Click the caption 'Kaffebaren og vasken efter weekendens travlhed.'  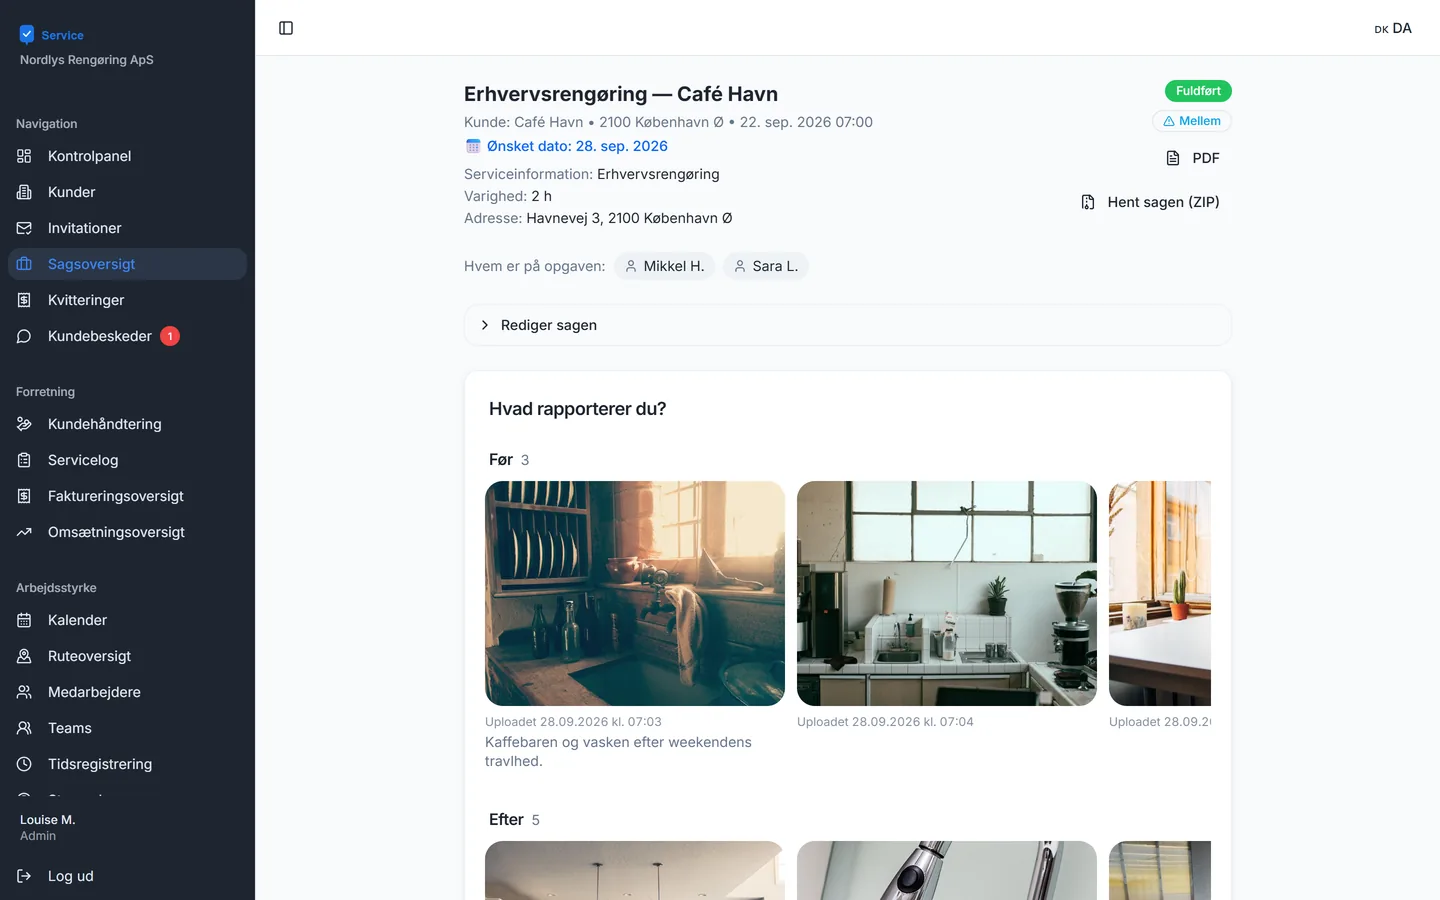(618, 751)
